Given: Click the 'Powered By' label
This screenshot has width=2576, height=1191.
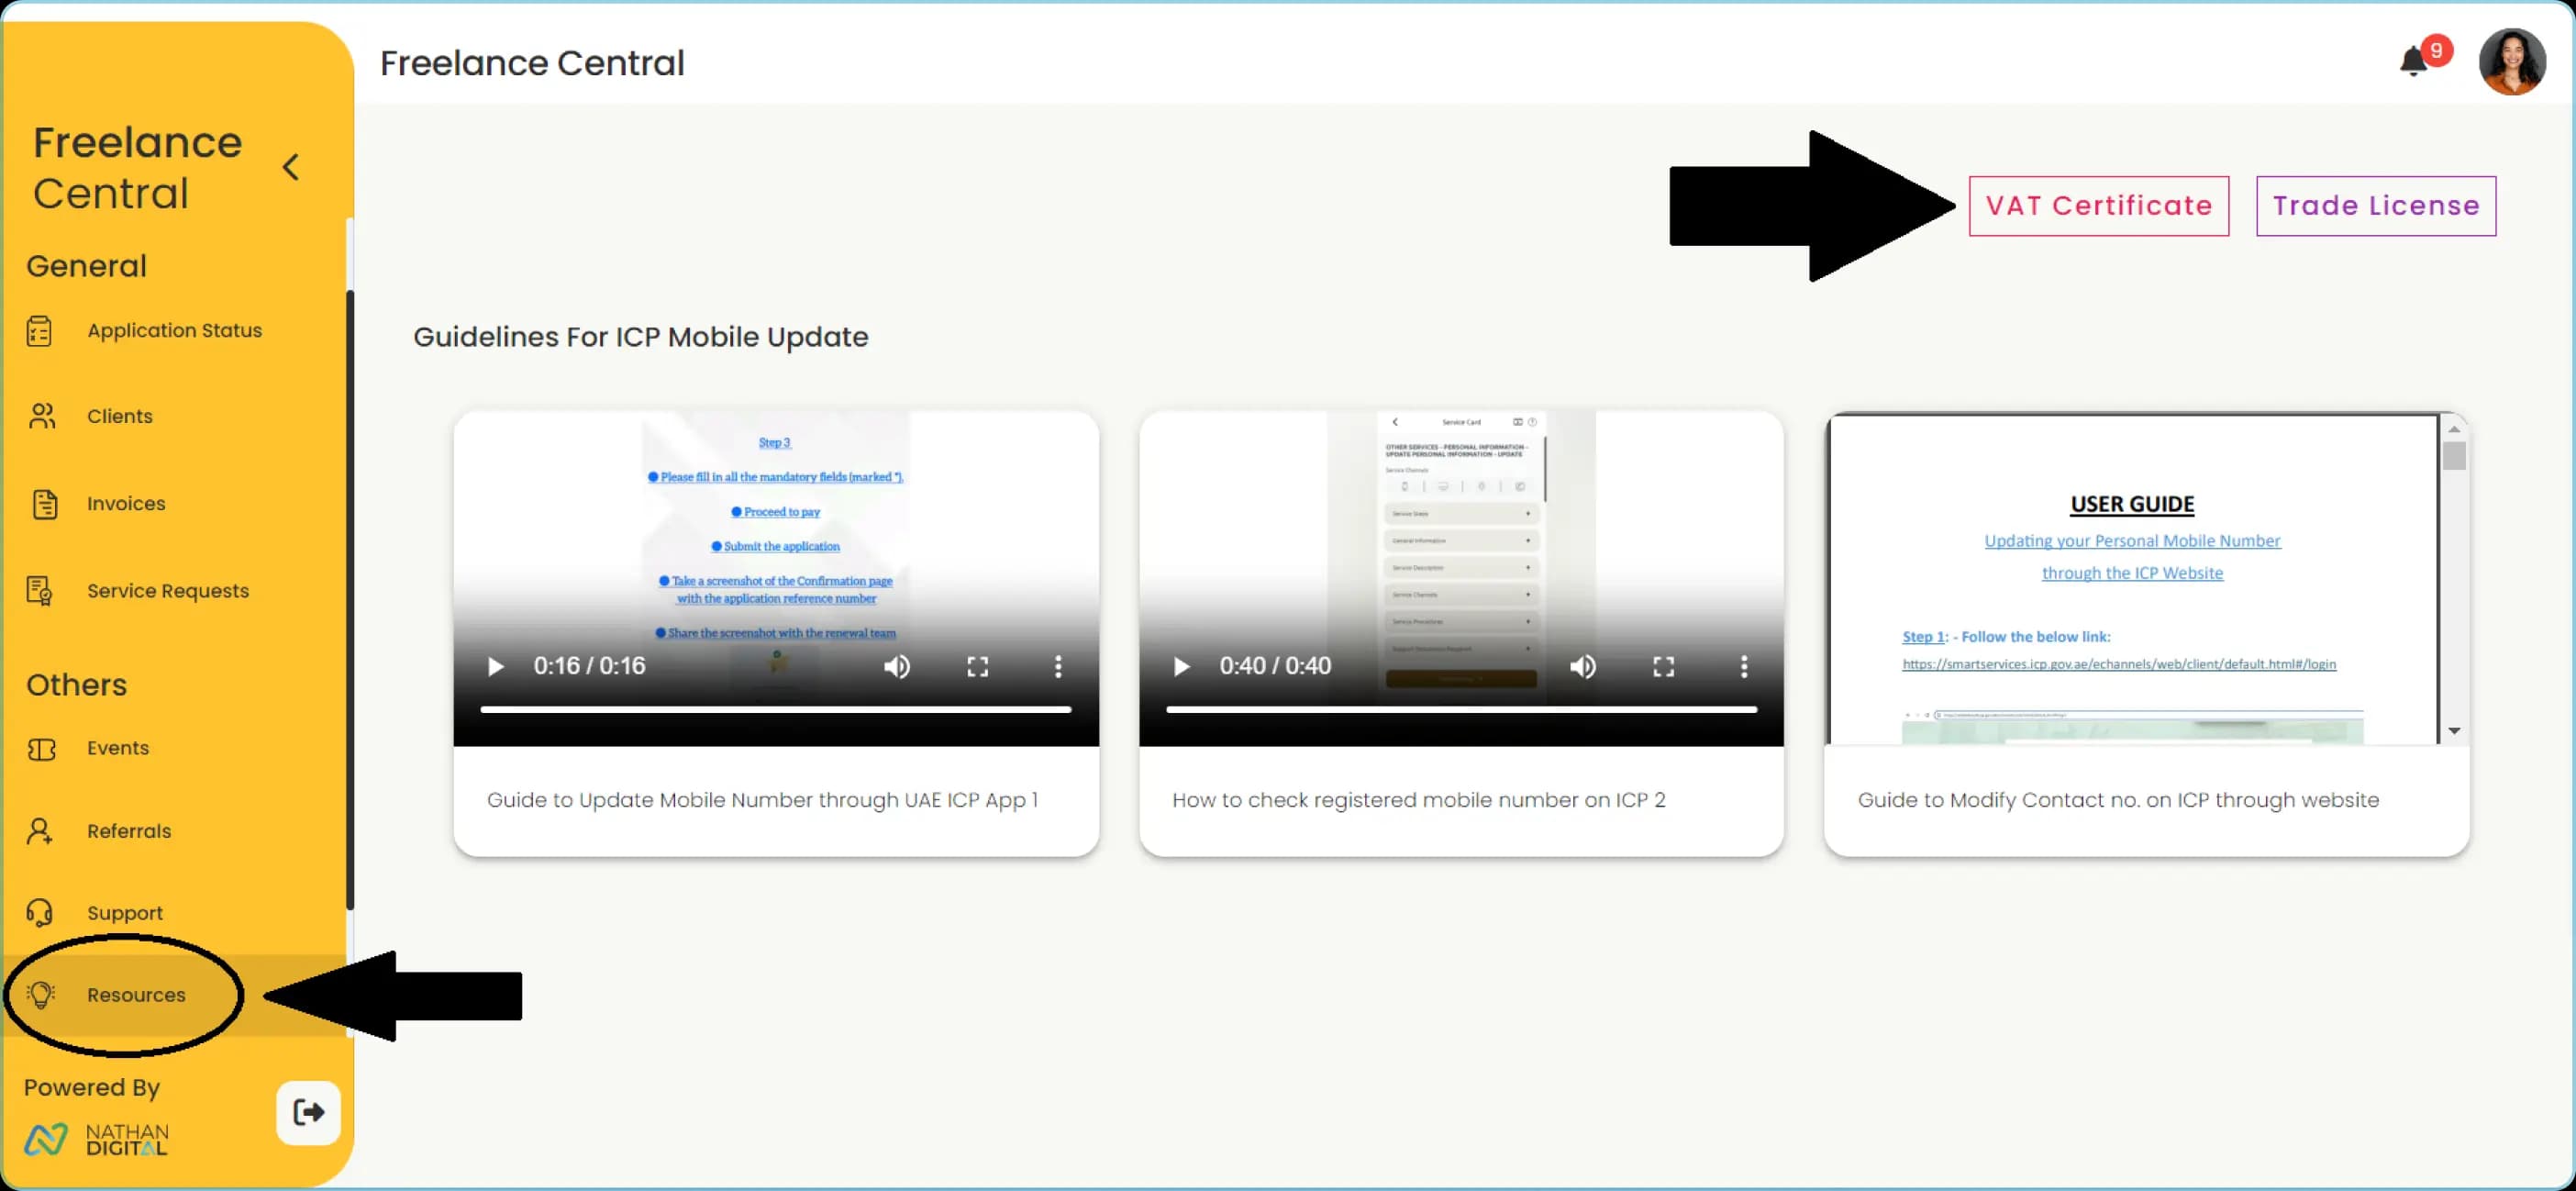Looking at the screenshot, I should point(92,1087).
